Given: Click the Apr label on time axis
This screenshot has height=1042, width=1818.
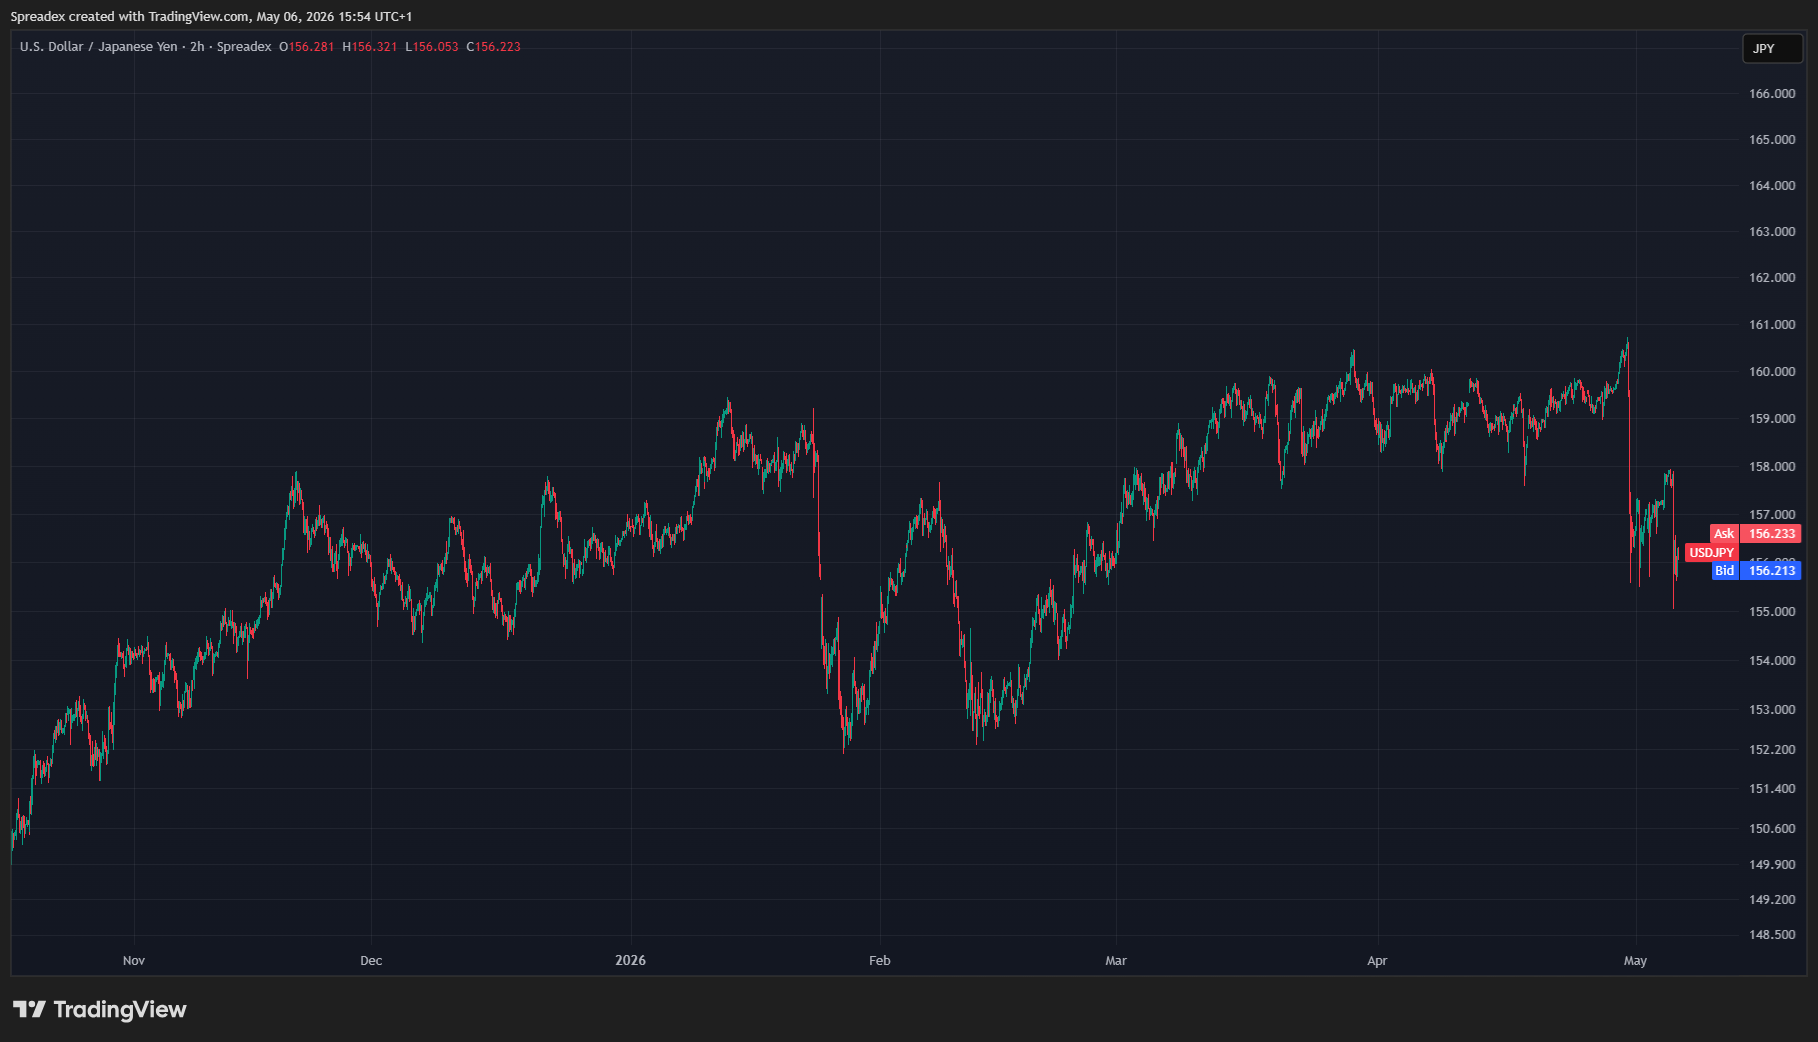Looking at the screenshot, I should pos(1377,961).
